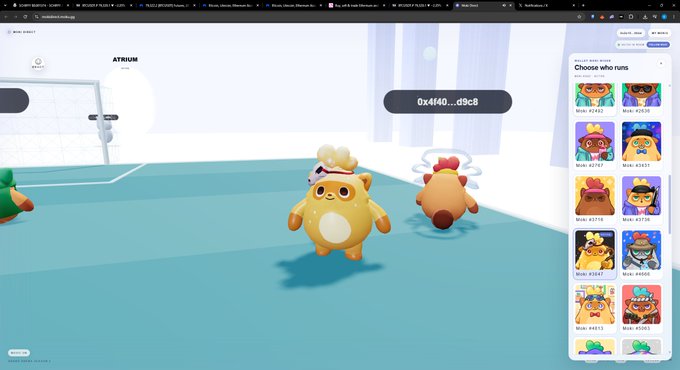Screen dimensions: 680x370
Task: Click the Moki picker panel scrollbar
Action: pyautogui.click(x=670, y=204)
